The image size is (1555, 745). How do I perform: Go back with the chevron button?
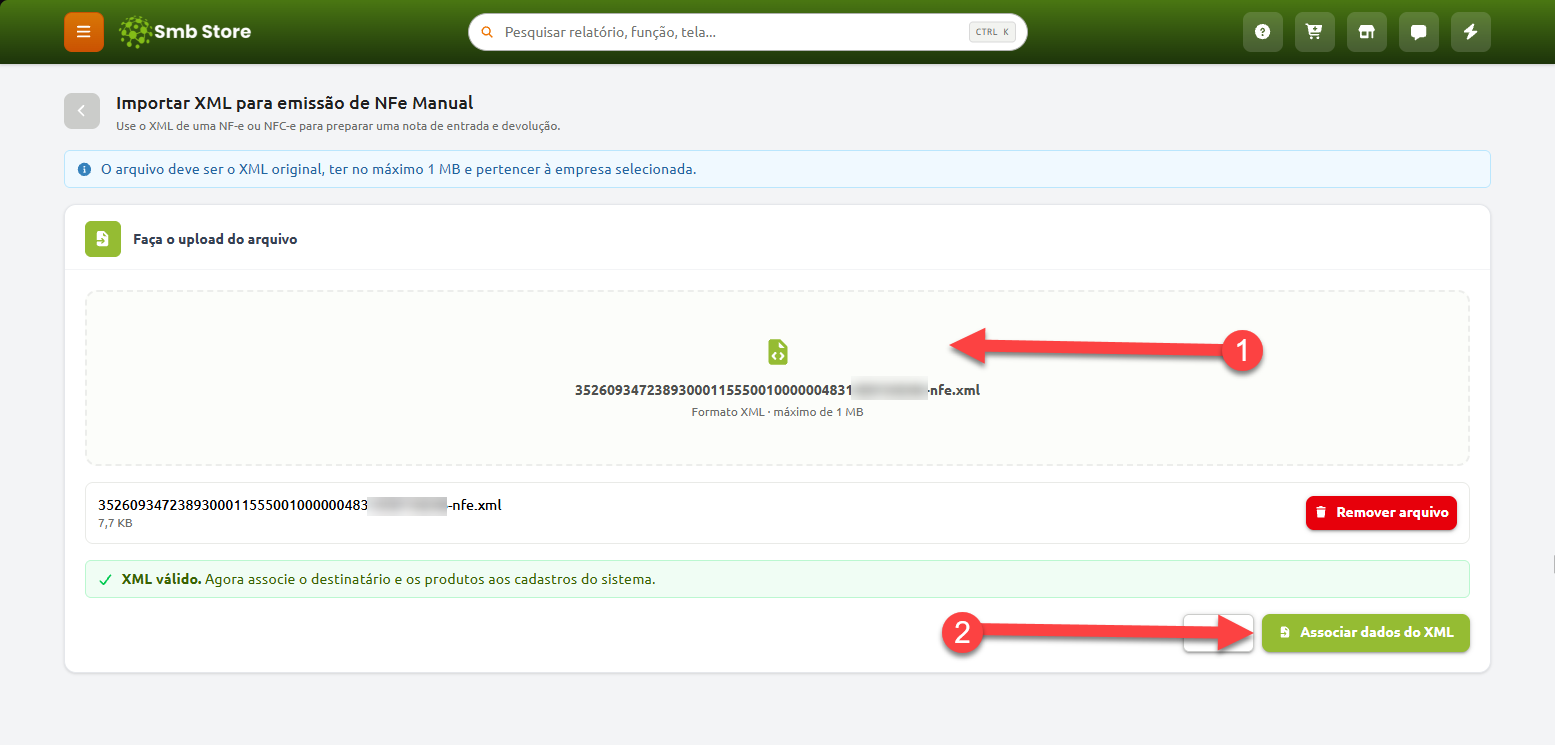[x=82, y=111]
